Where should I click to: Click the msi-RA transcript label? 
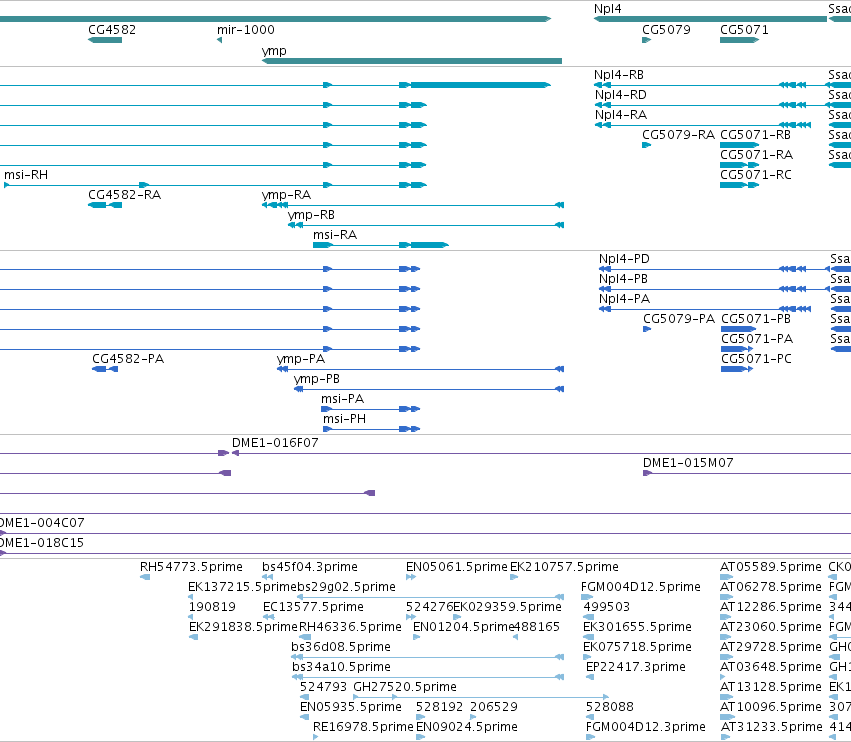pos(335,235)
